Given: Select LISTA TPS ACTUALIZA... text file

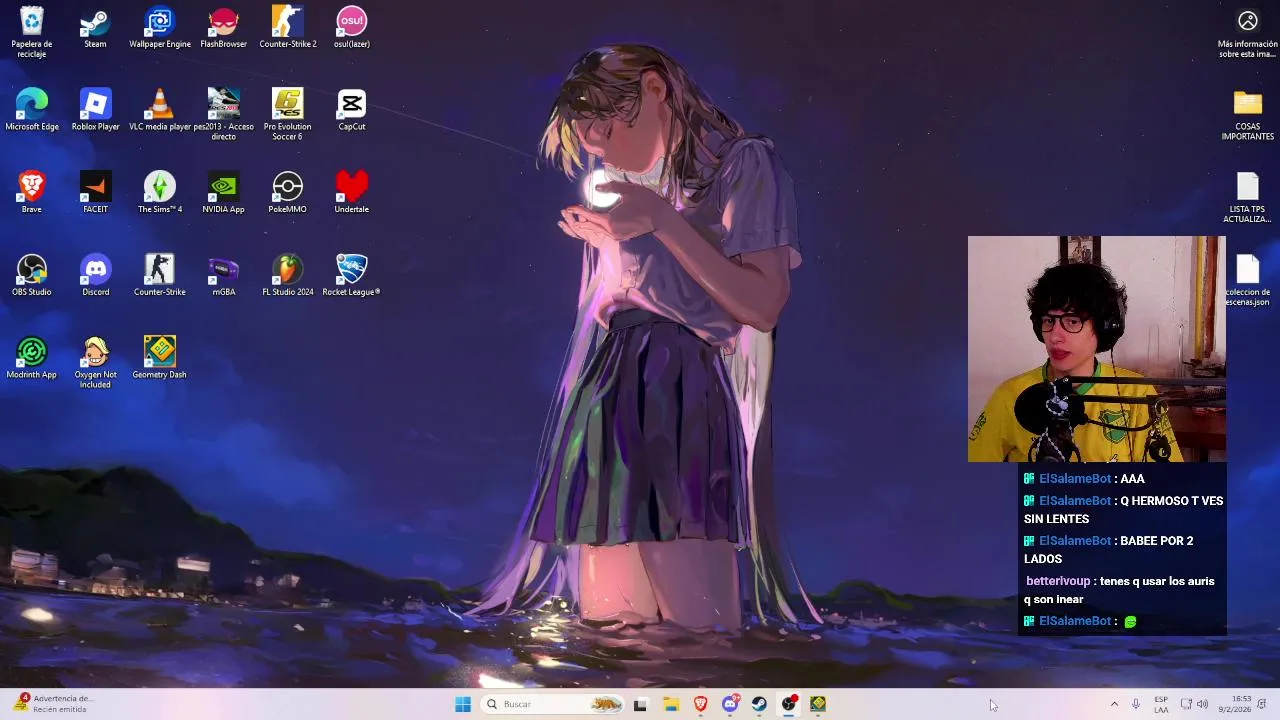Looking at the screenshot, I should [x=1247, y=198].
